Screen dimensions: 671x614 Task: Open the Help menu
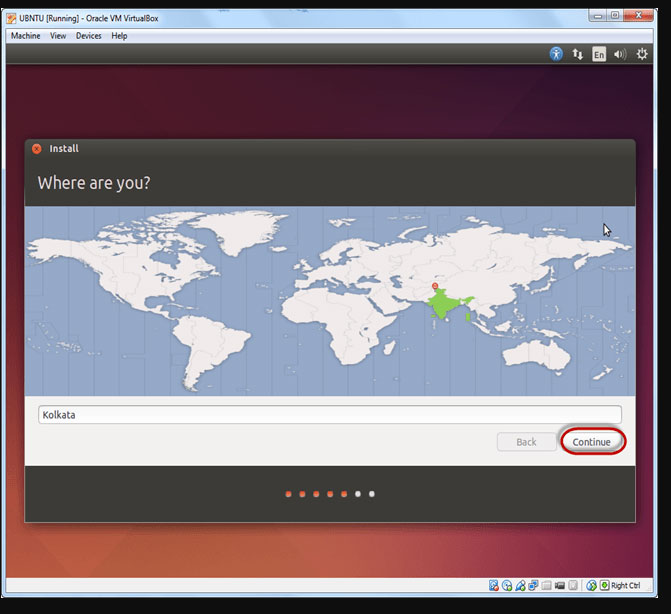point(119,36)
